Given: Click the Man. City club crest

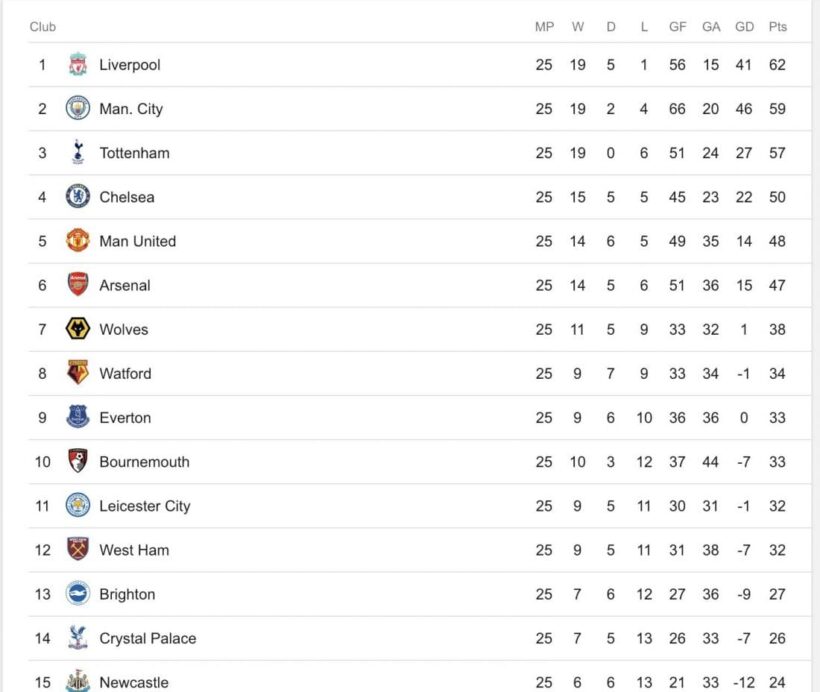Looking at the screenshot, I should 78,109.
